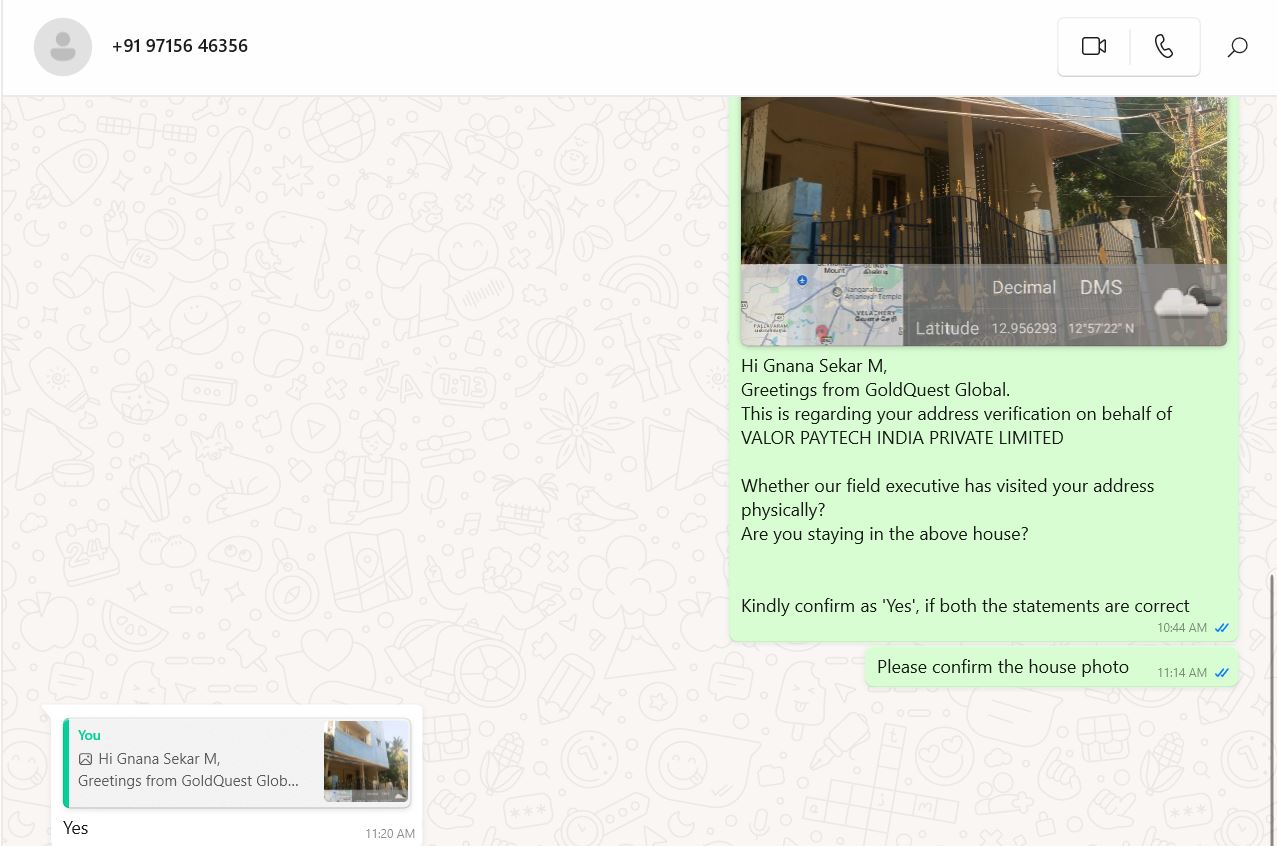Start a video call with the contact
1277x846 pixels.
pyautogui.click(x=1094, y=46)
